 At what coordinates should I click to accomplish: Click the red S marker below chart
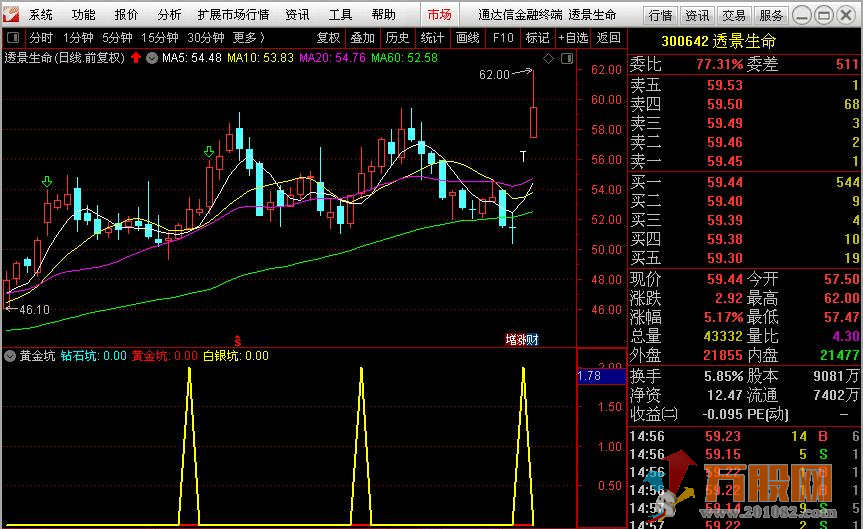(x=238, y=340)
